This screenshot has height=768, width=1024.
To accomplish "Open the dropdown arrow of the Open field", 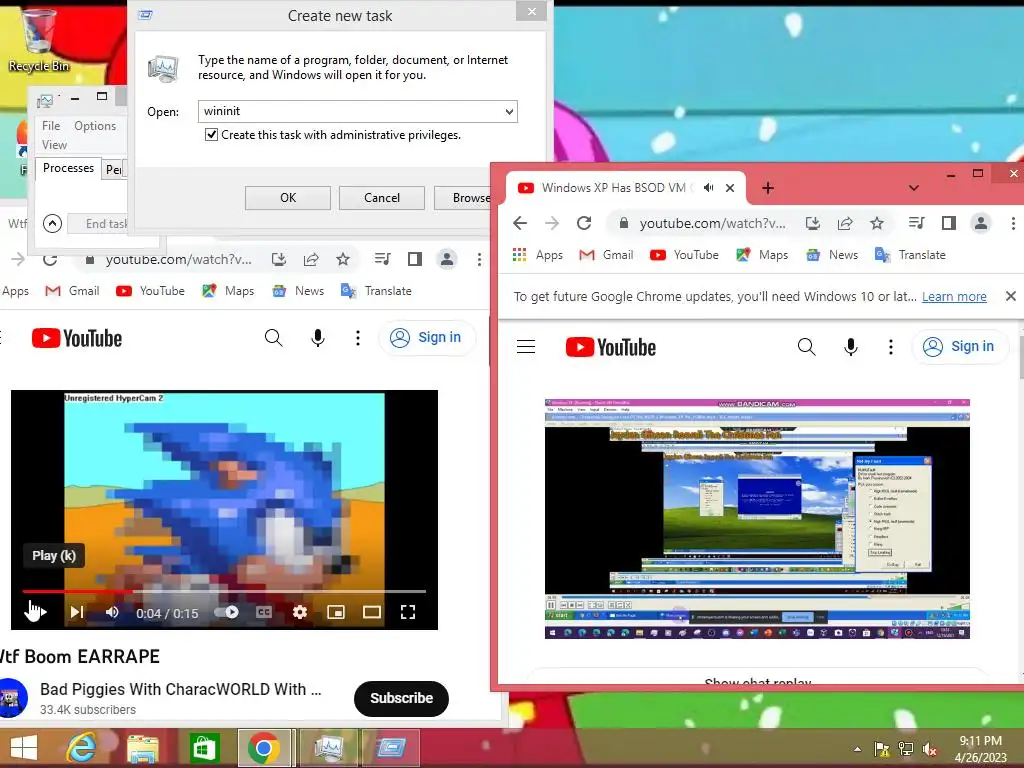I will click(509, 112).
